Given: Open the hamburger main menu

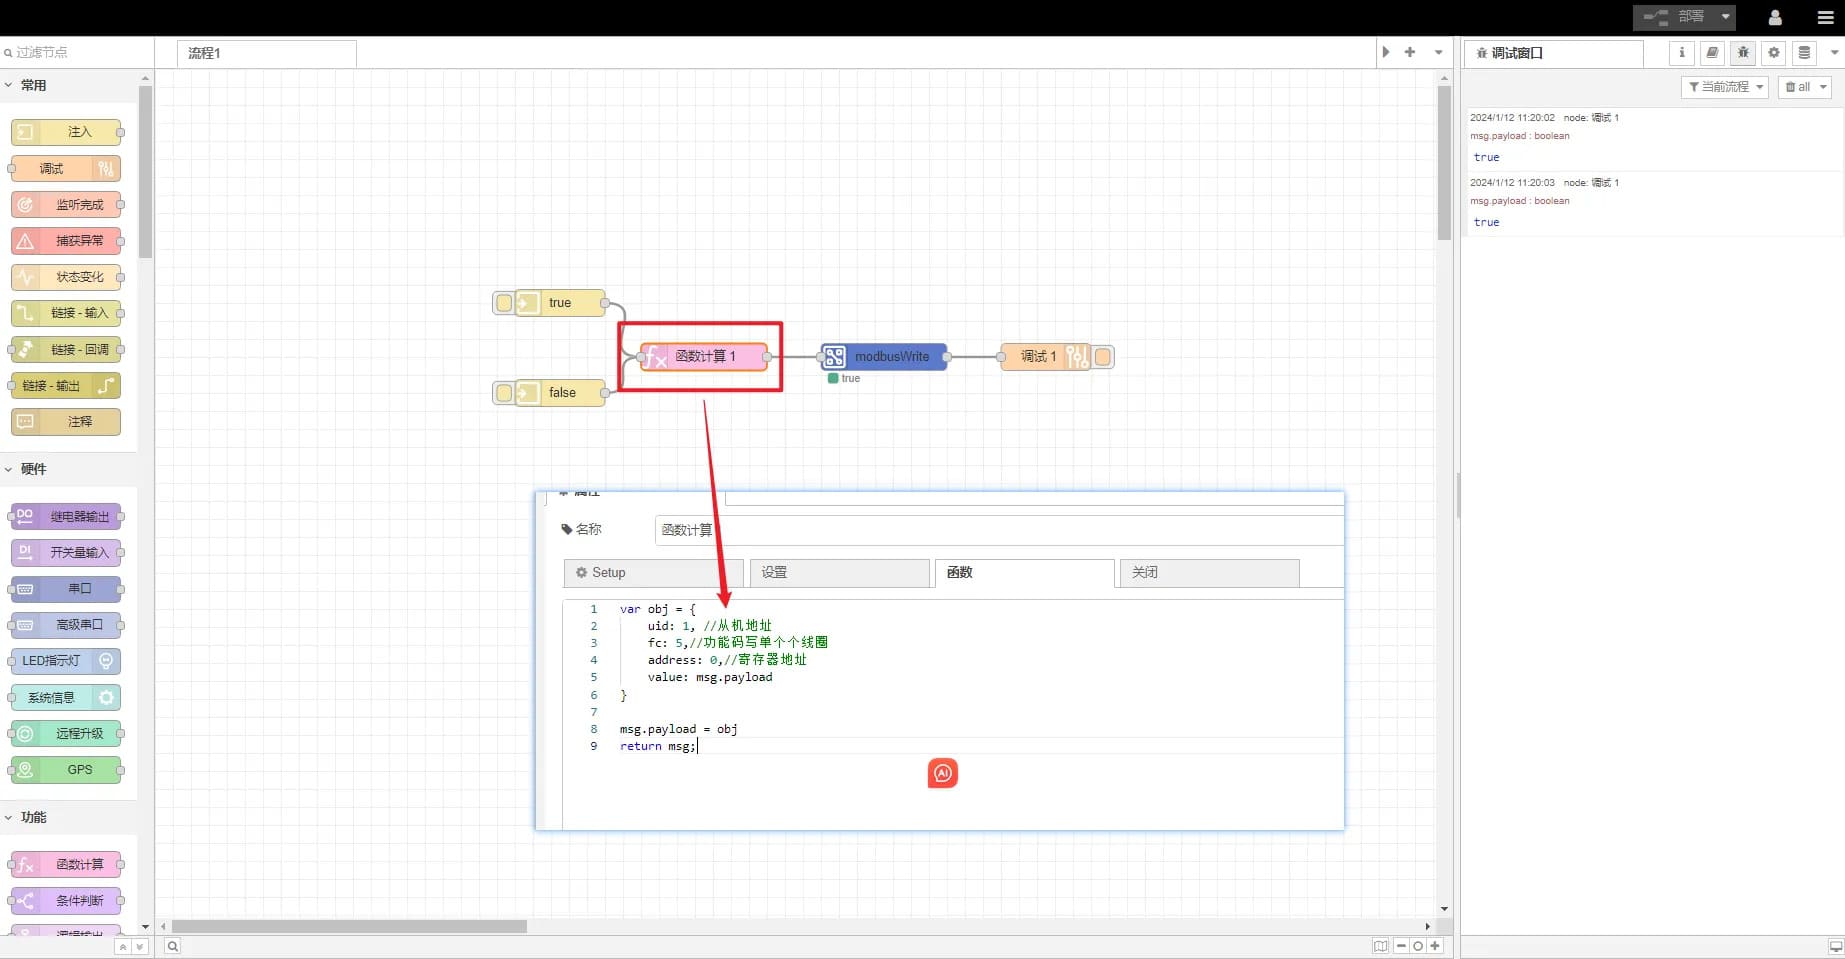Looking at the screenshot, I should pos(1825,18).
